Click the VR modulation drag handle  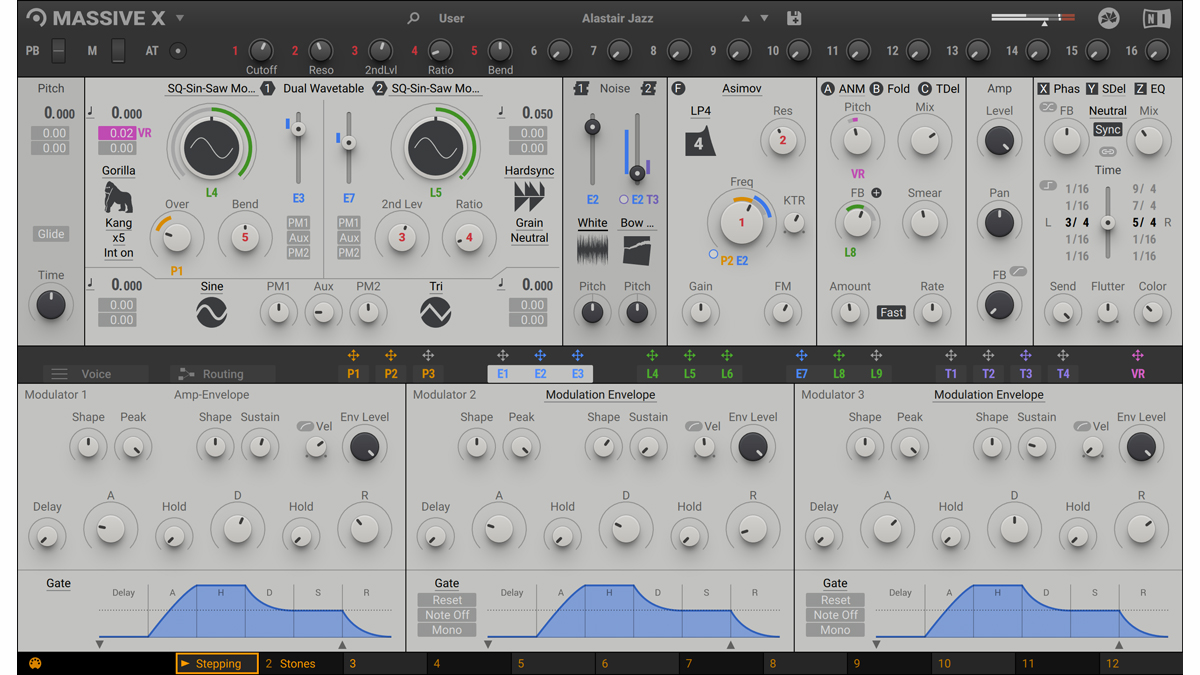tap(1137, 356)
